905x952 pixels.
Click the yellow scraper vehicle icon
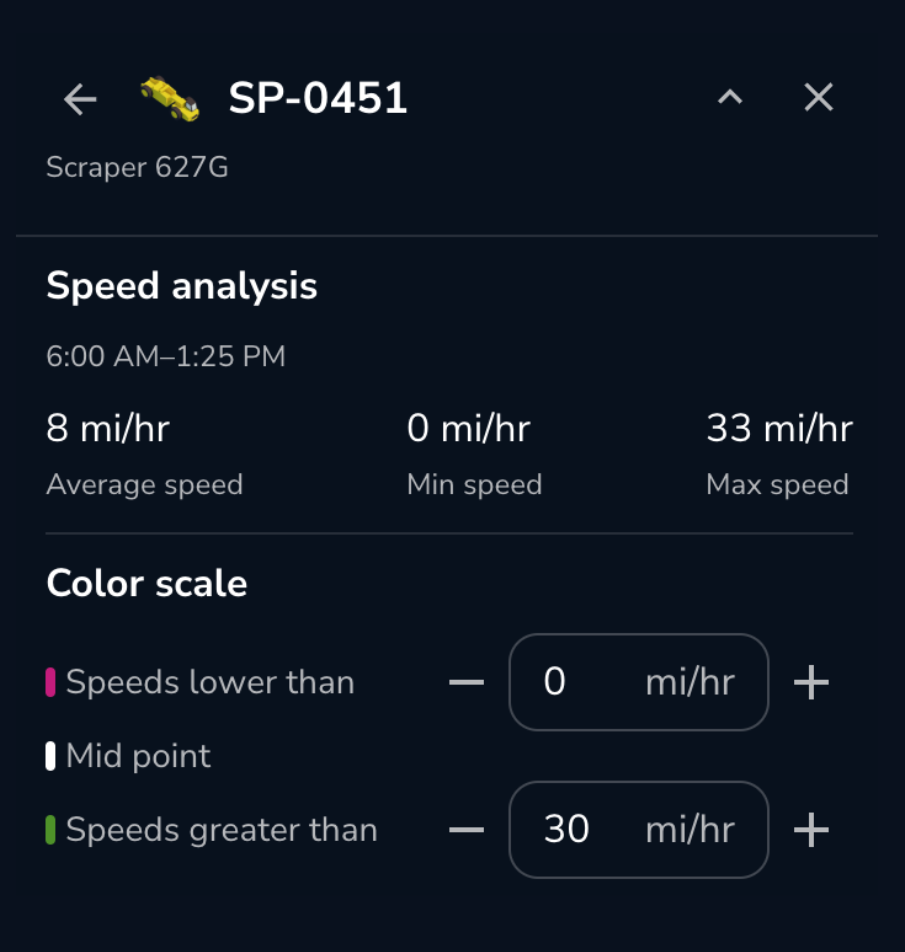169,99
